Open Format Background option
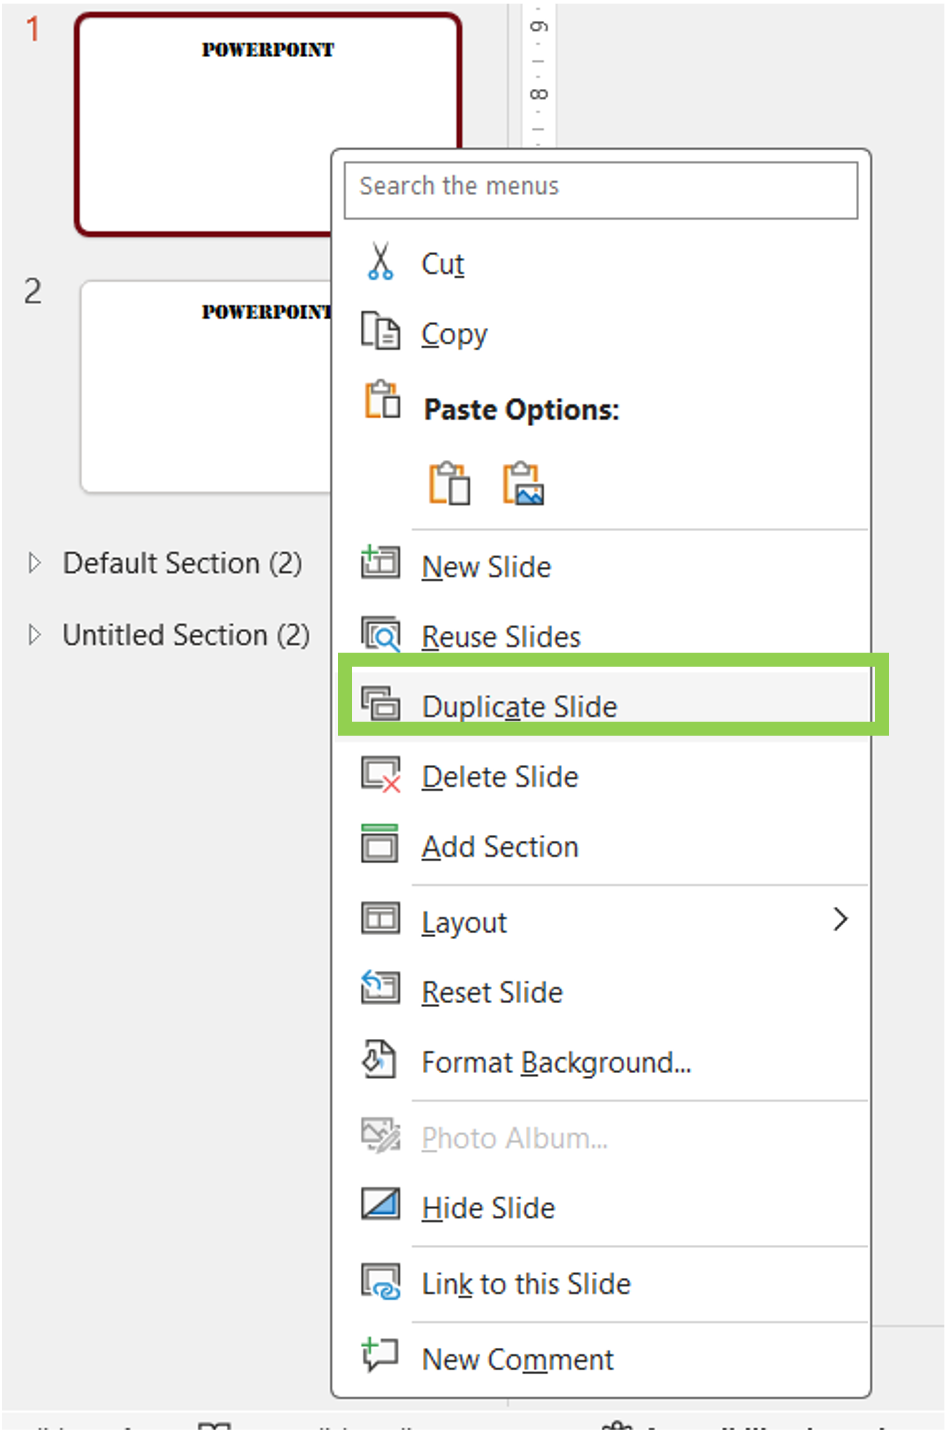 [x=555, y=1062]
